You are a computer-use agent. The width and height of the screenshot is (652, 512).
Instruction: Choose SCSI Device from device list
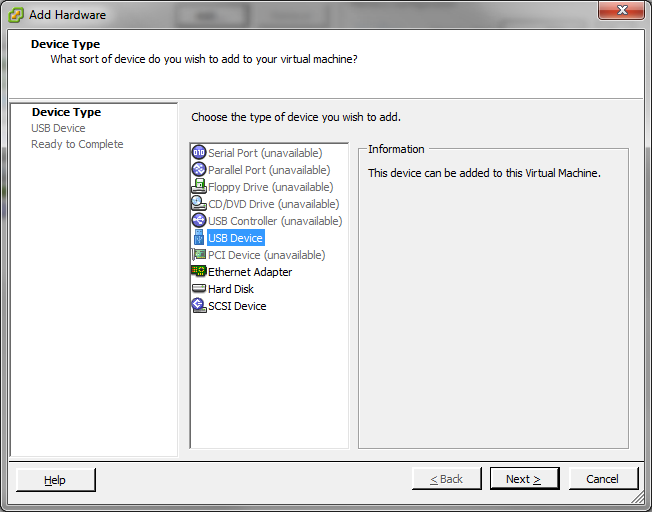point(237,306)
